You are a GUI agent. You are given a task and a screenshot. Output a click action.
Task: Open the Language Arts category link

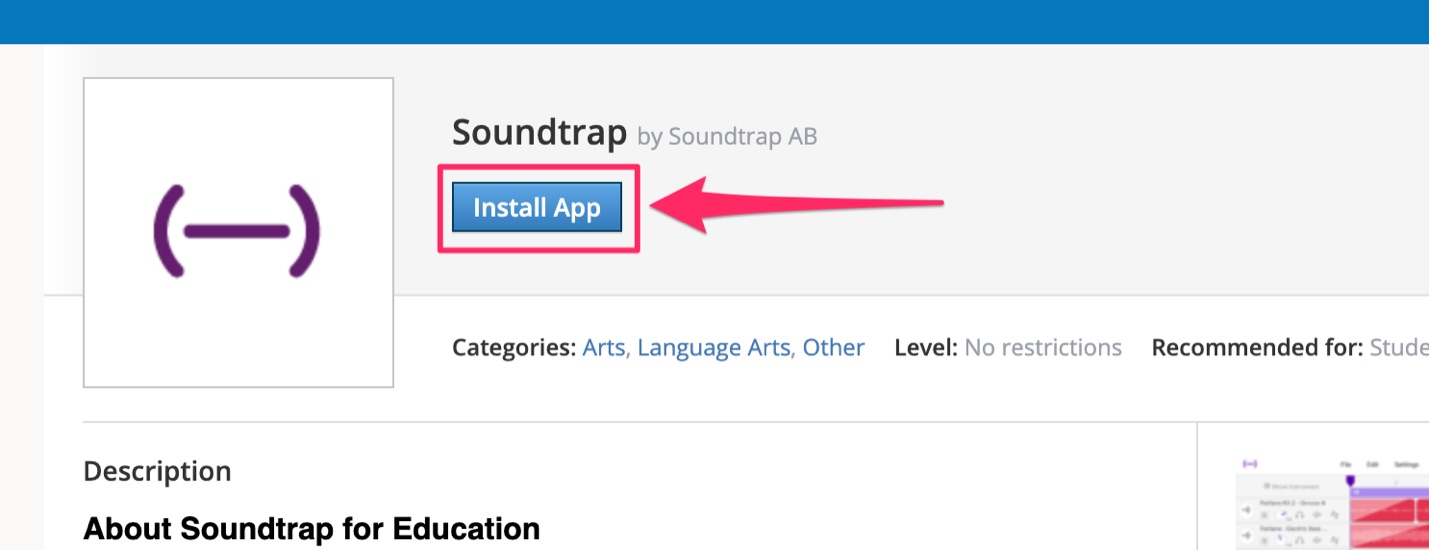(714, 347)
